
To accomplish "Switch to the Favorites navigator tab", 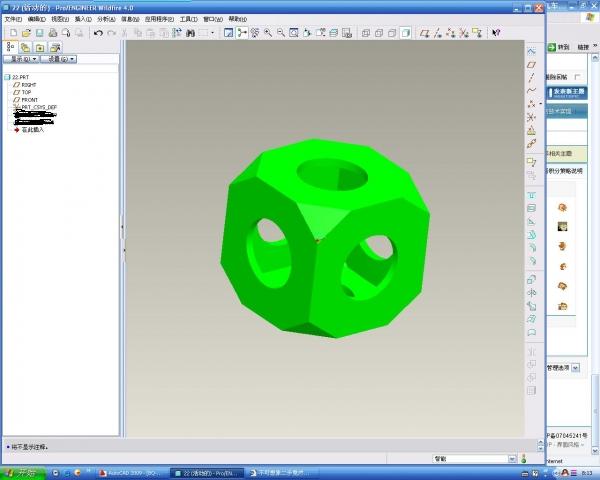I will coord(40,47).
